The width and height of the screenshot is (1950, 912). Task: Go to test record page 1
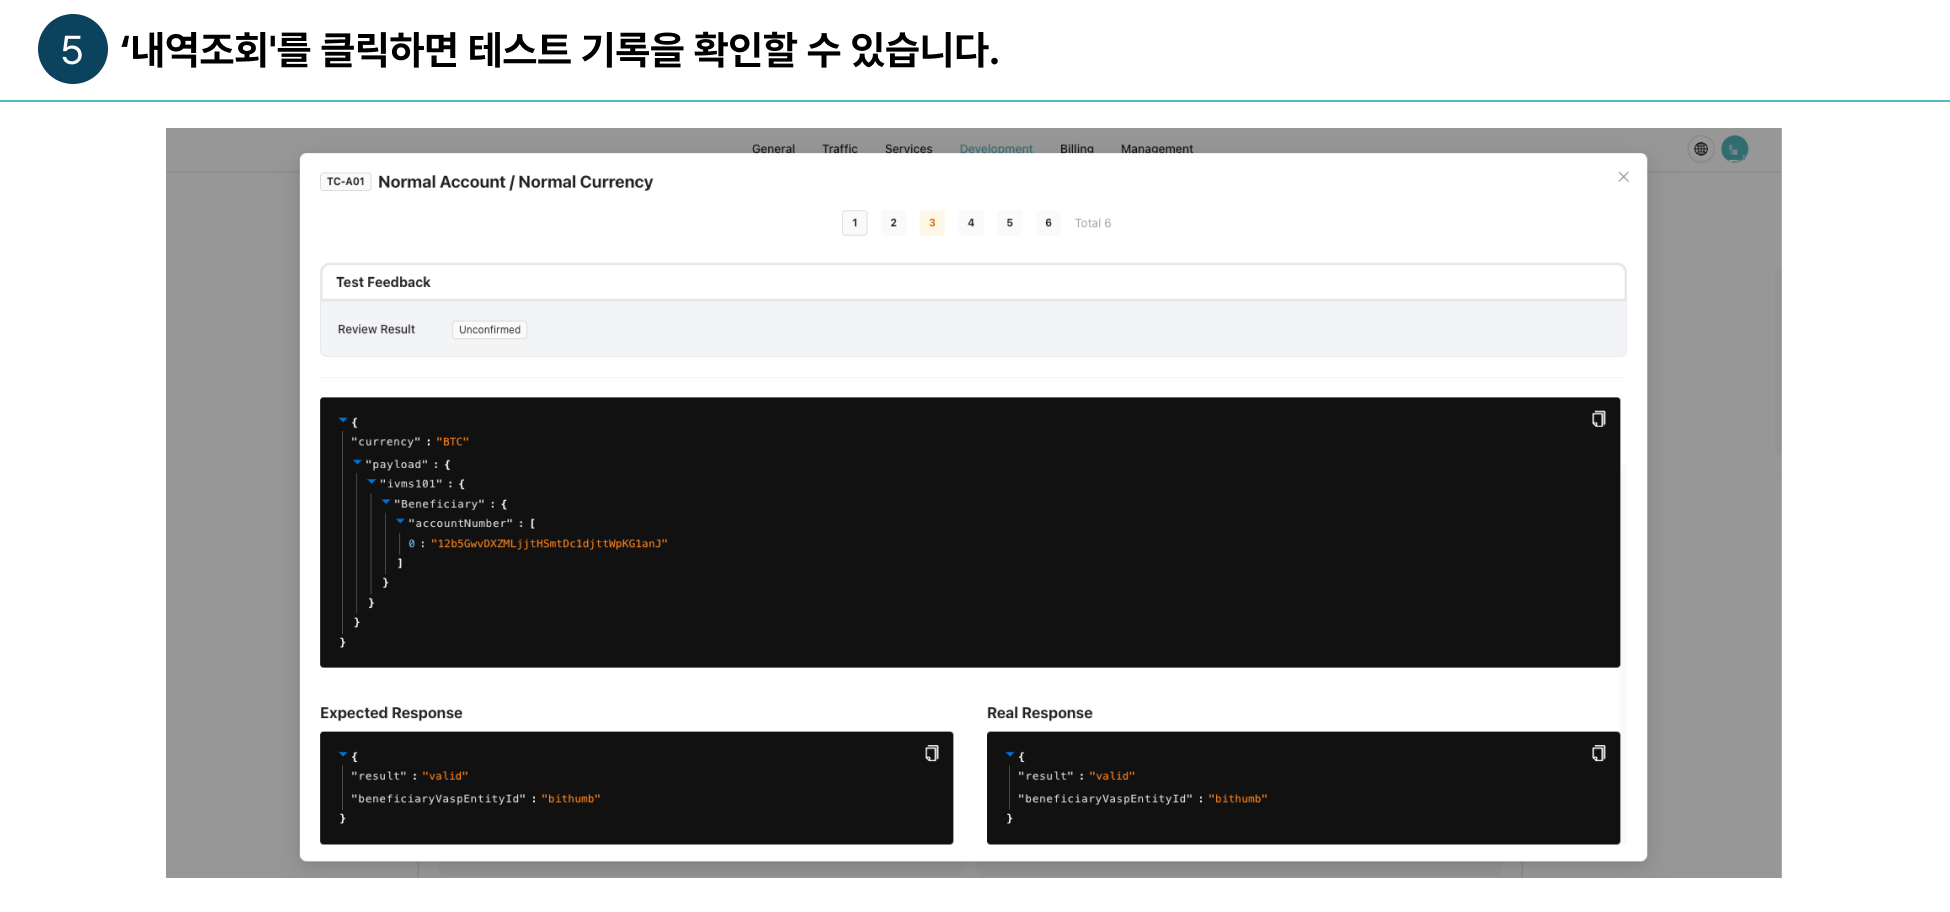point(855,223)
